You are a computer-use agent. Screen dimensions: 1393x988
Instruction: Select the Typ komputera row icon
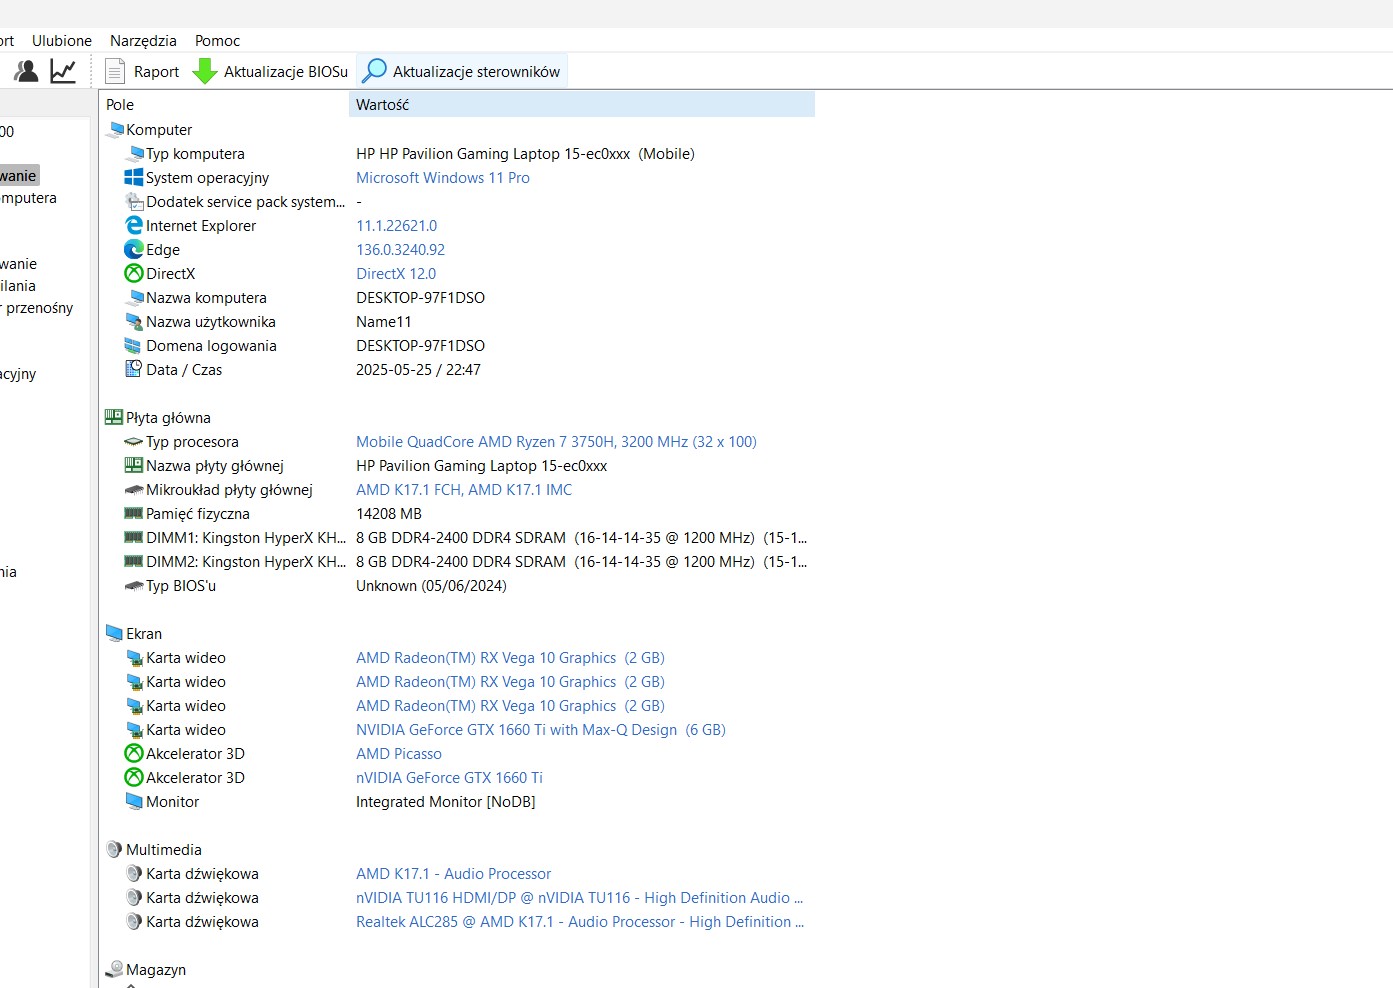134,154
